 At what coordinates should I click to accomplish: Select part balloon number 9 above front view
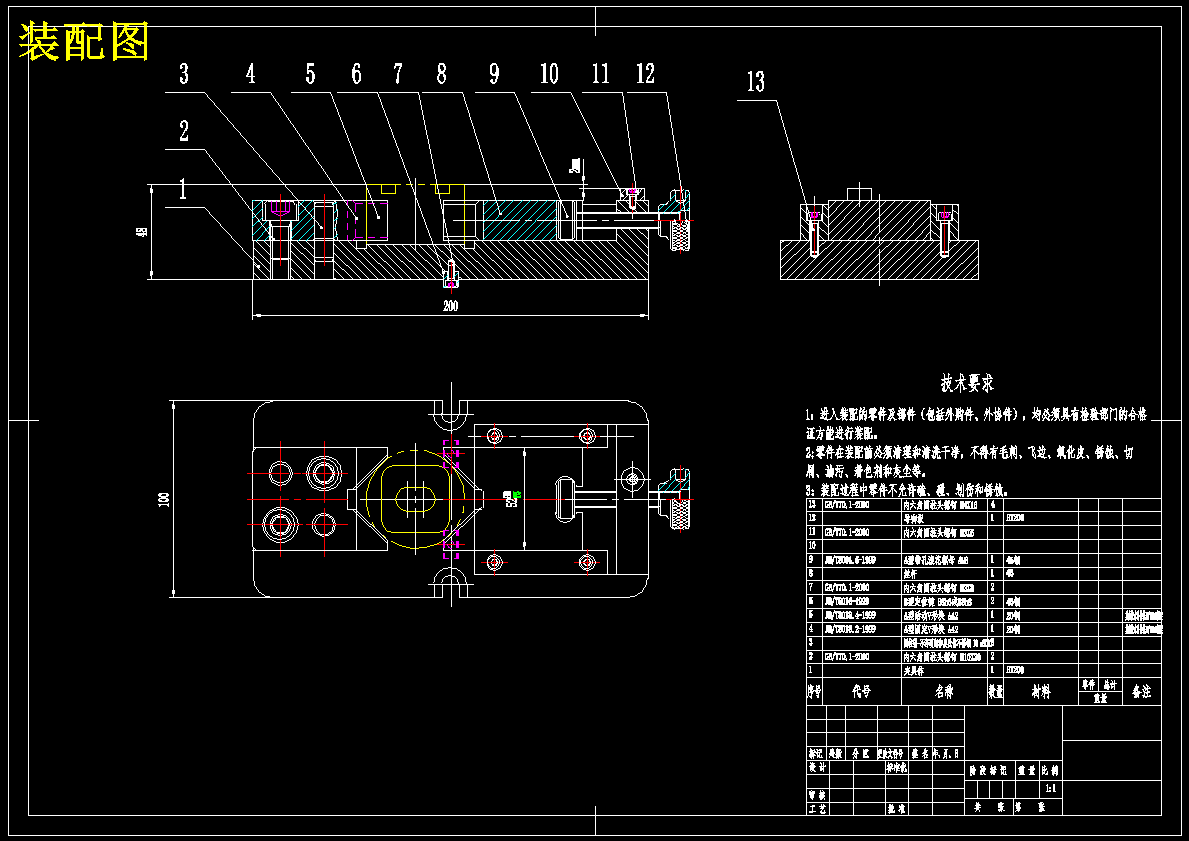click(494, 74)
